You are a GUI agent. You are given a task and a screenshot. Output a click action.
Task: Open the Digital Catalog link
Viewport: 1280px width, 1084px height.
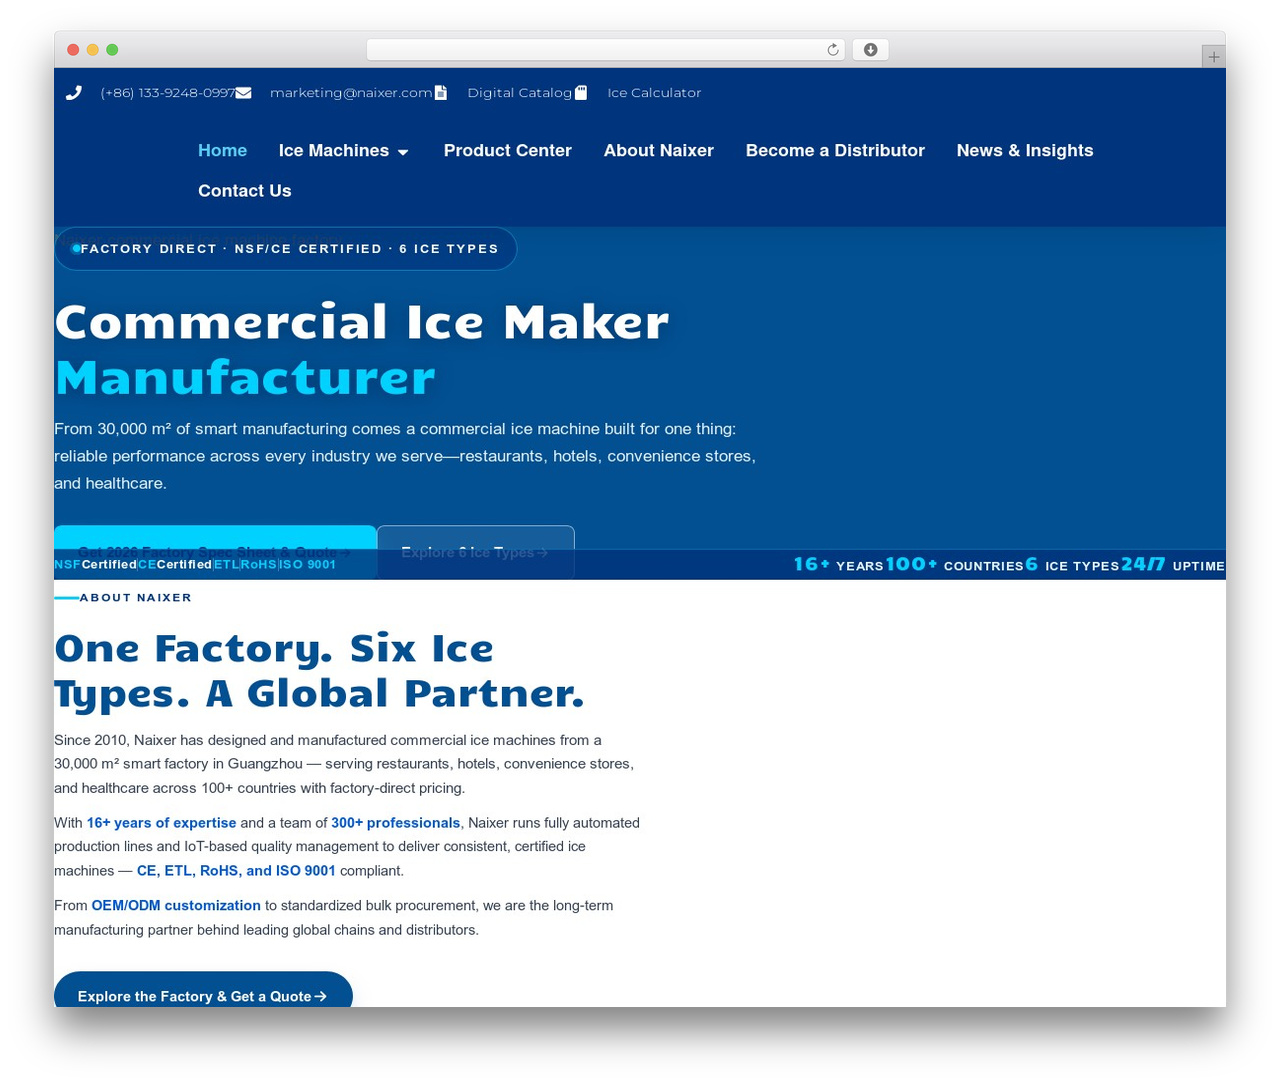click(519, 93)
